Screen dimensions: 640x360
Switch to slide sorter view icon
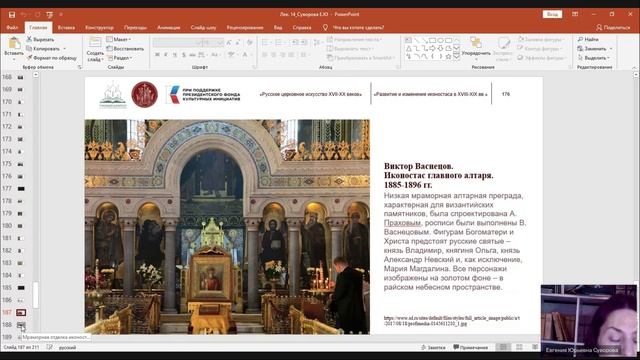click(x=519, y=347)
